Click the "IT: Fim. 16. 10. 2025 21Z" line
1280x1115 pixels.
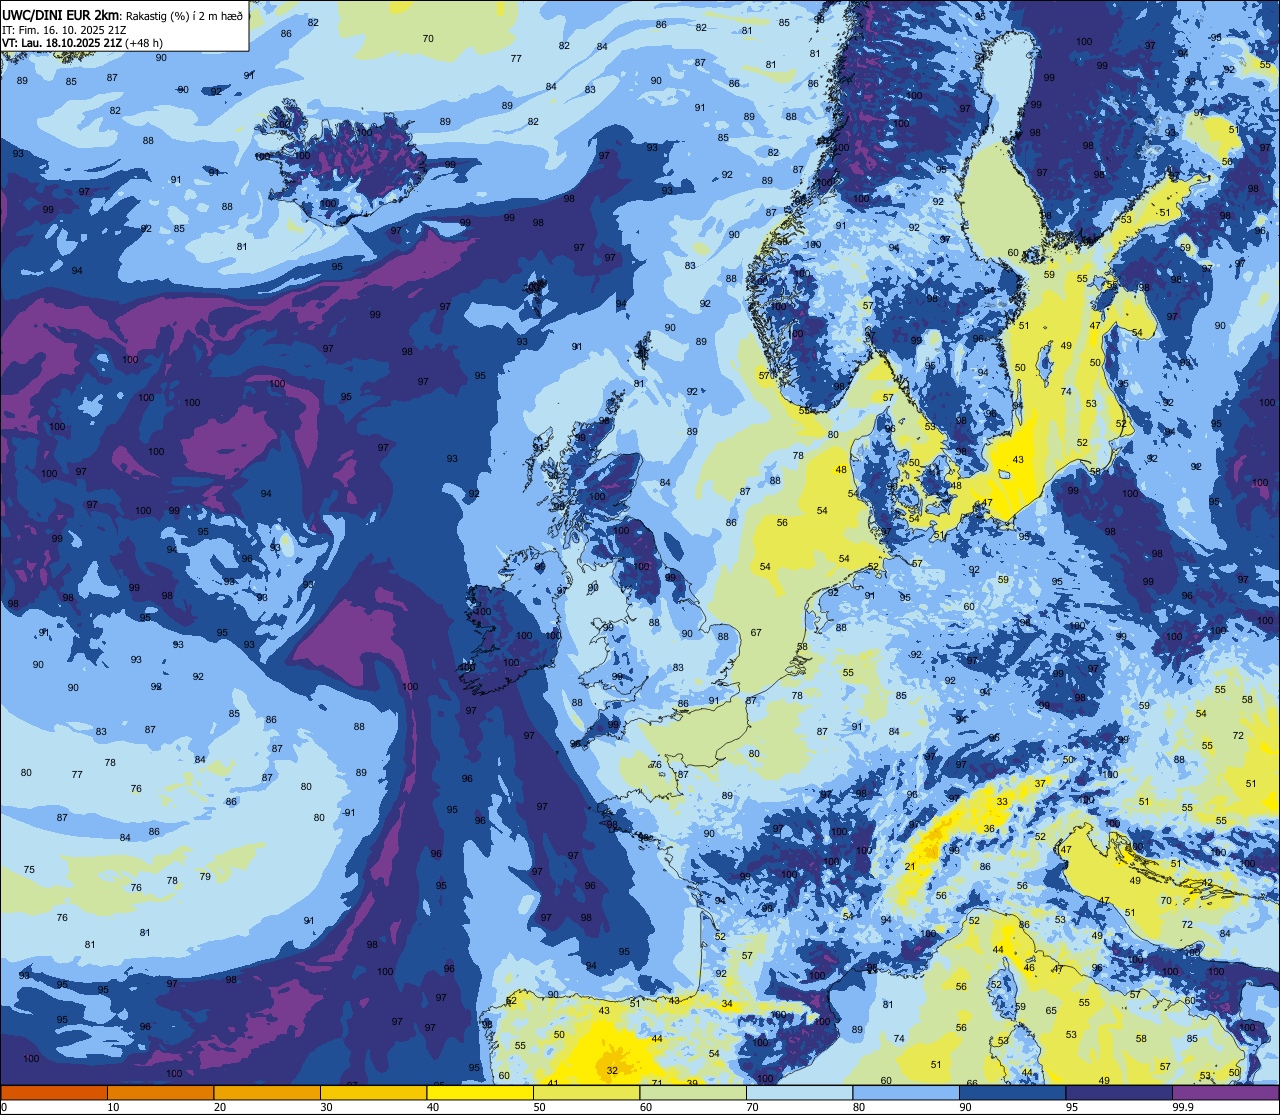(64, 29)
